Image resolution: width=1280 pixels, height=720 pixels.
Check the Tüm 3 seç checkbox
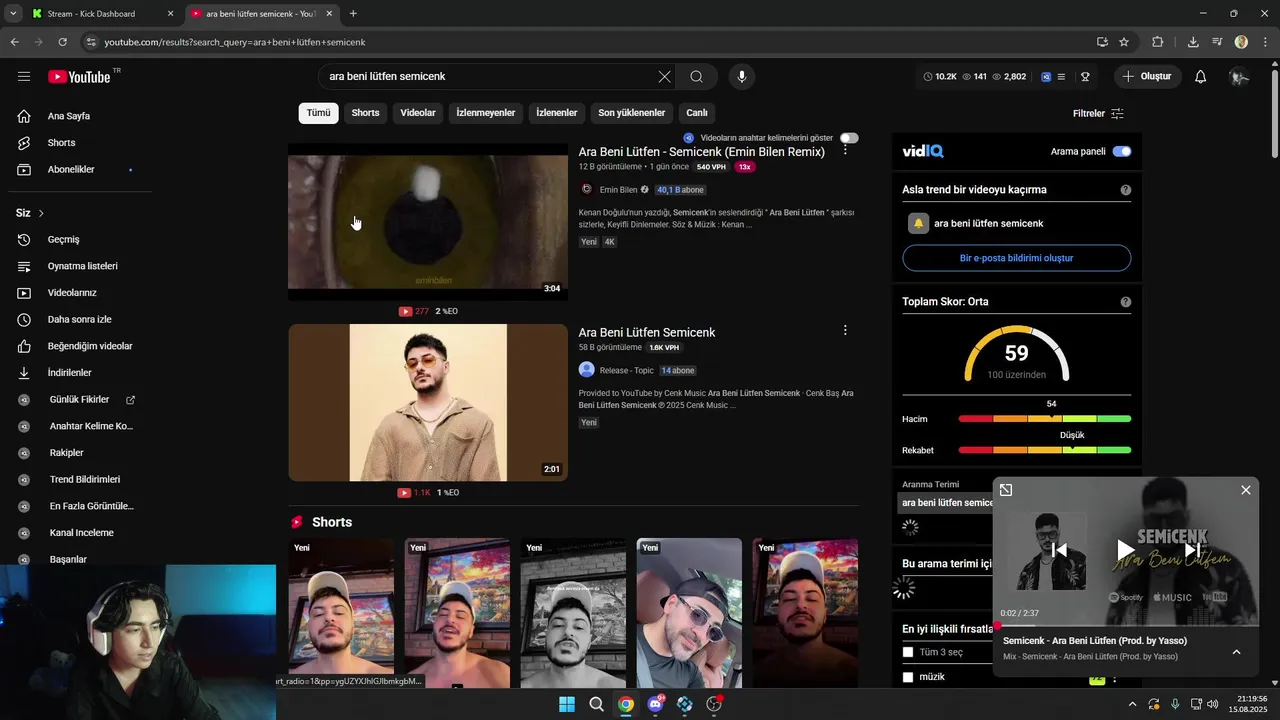click(908, 652)
